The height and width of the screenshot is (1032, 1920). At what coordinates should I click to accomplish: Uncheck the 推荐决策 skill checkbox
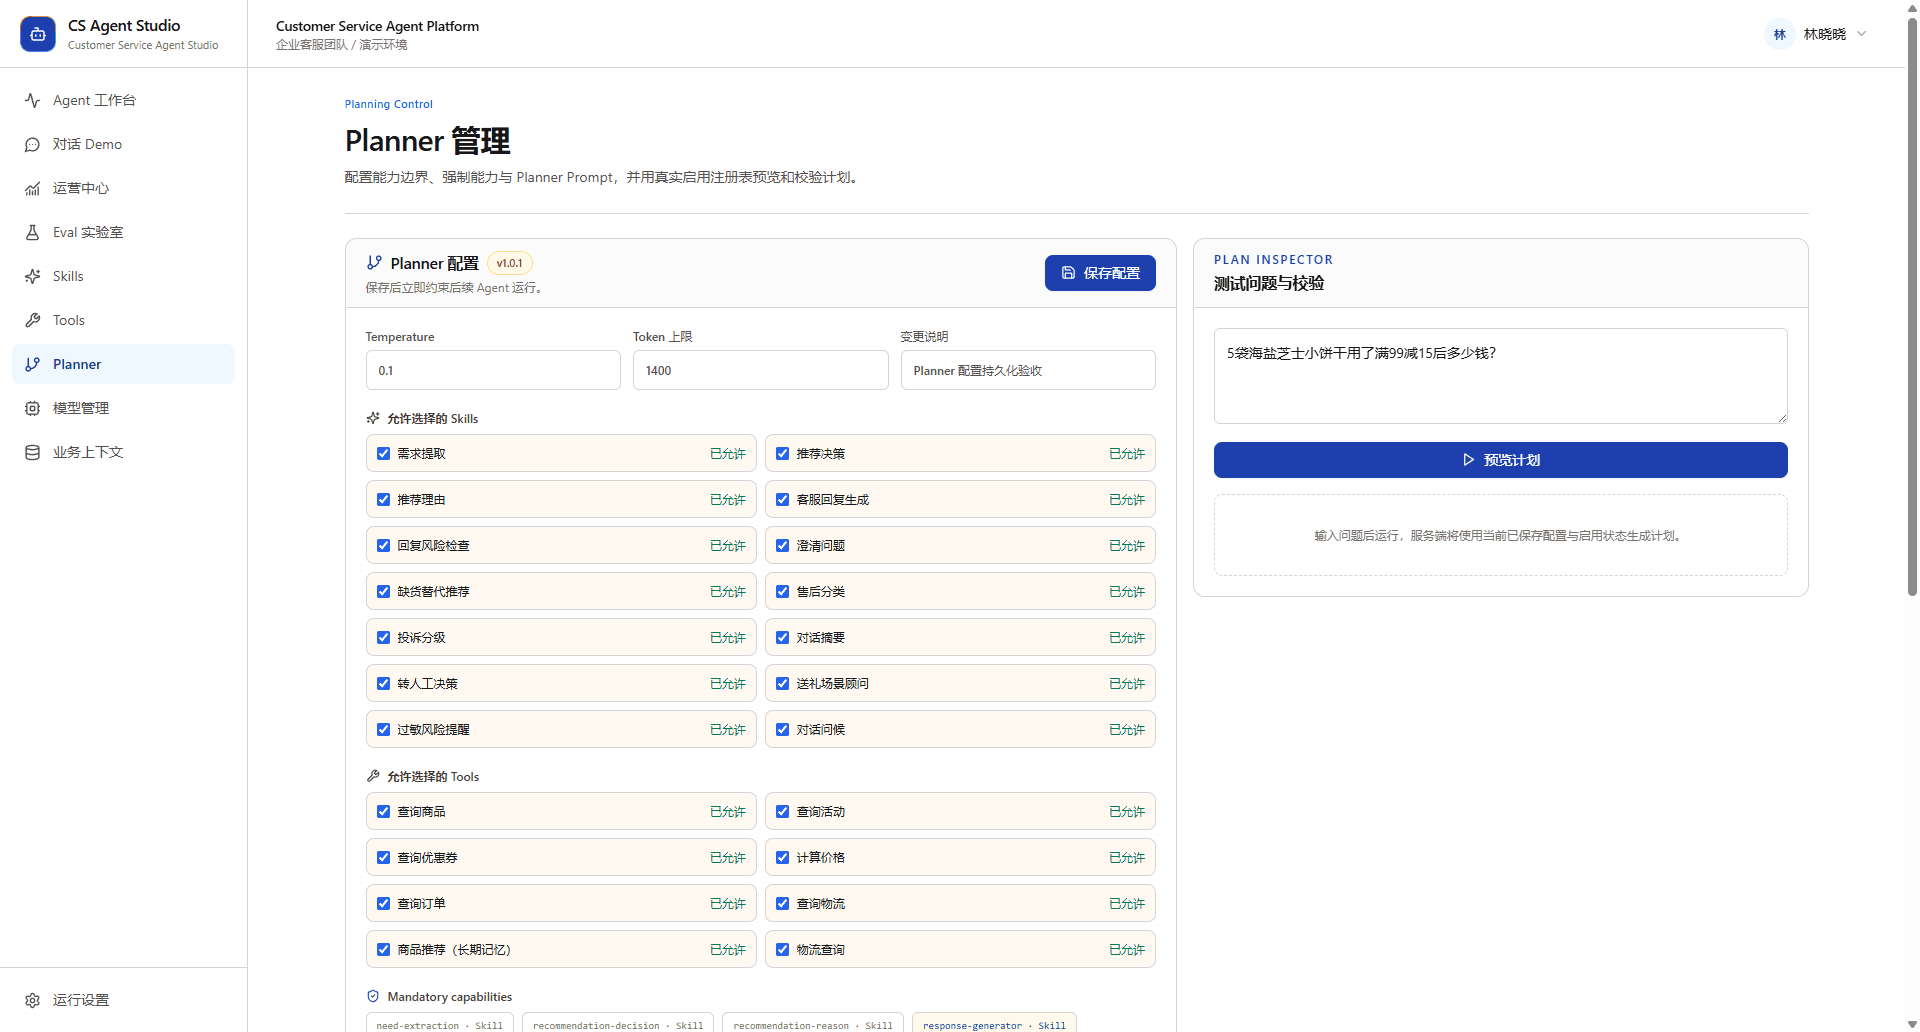(x=783, y=453)
